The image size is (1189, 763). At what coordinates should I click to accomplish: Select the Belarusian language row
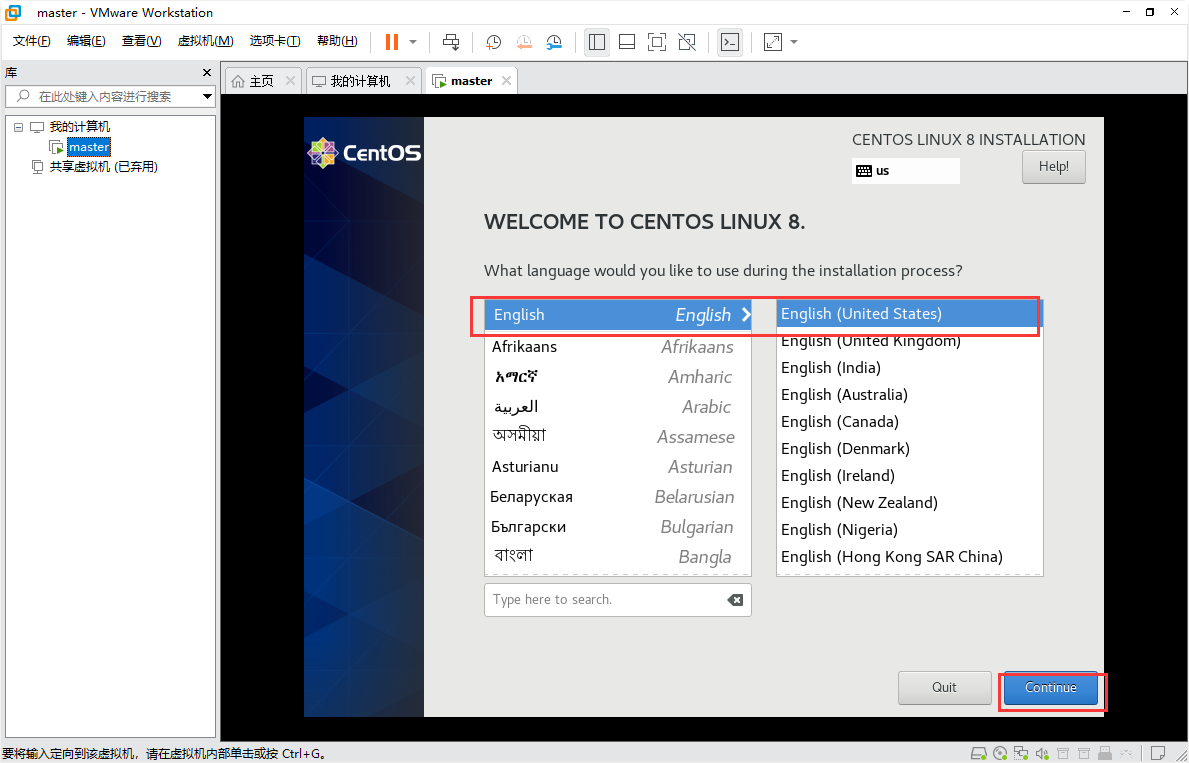click(618, 497)
